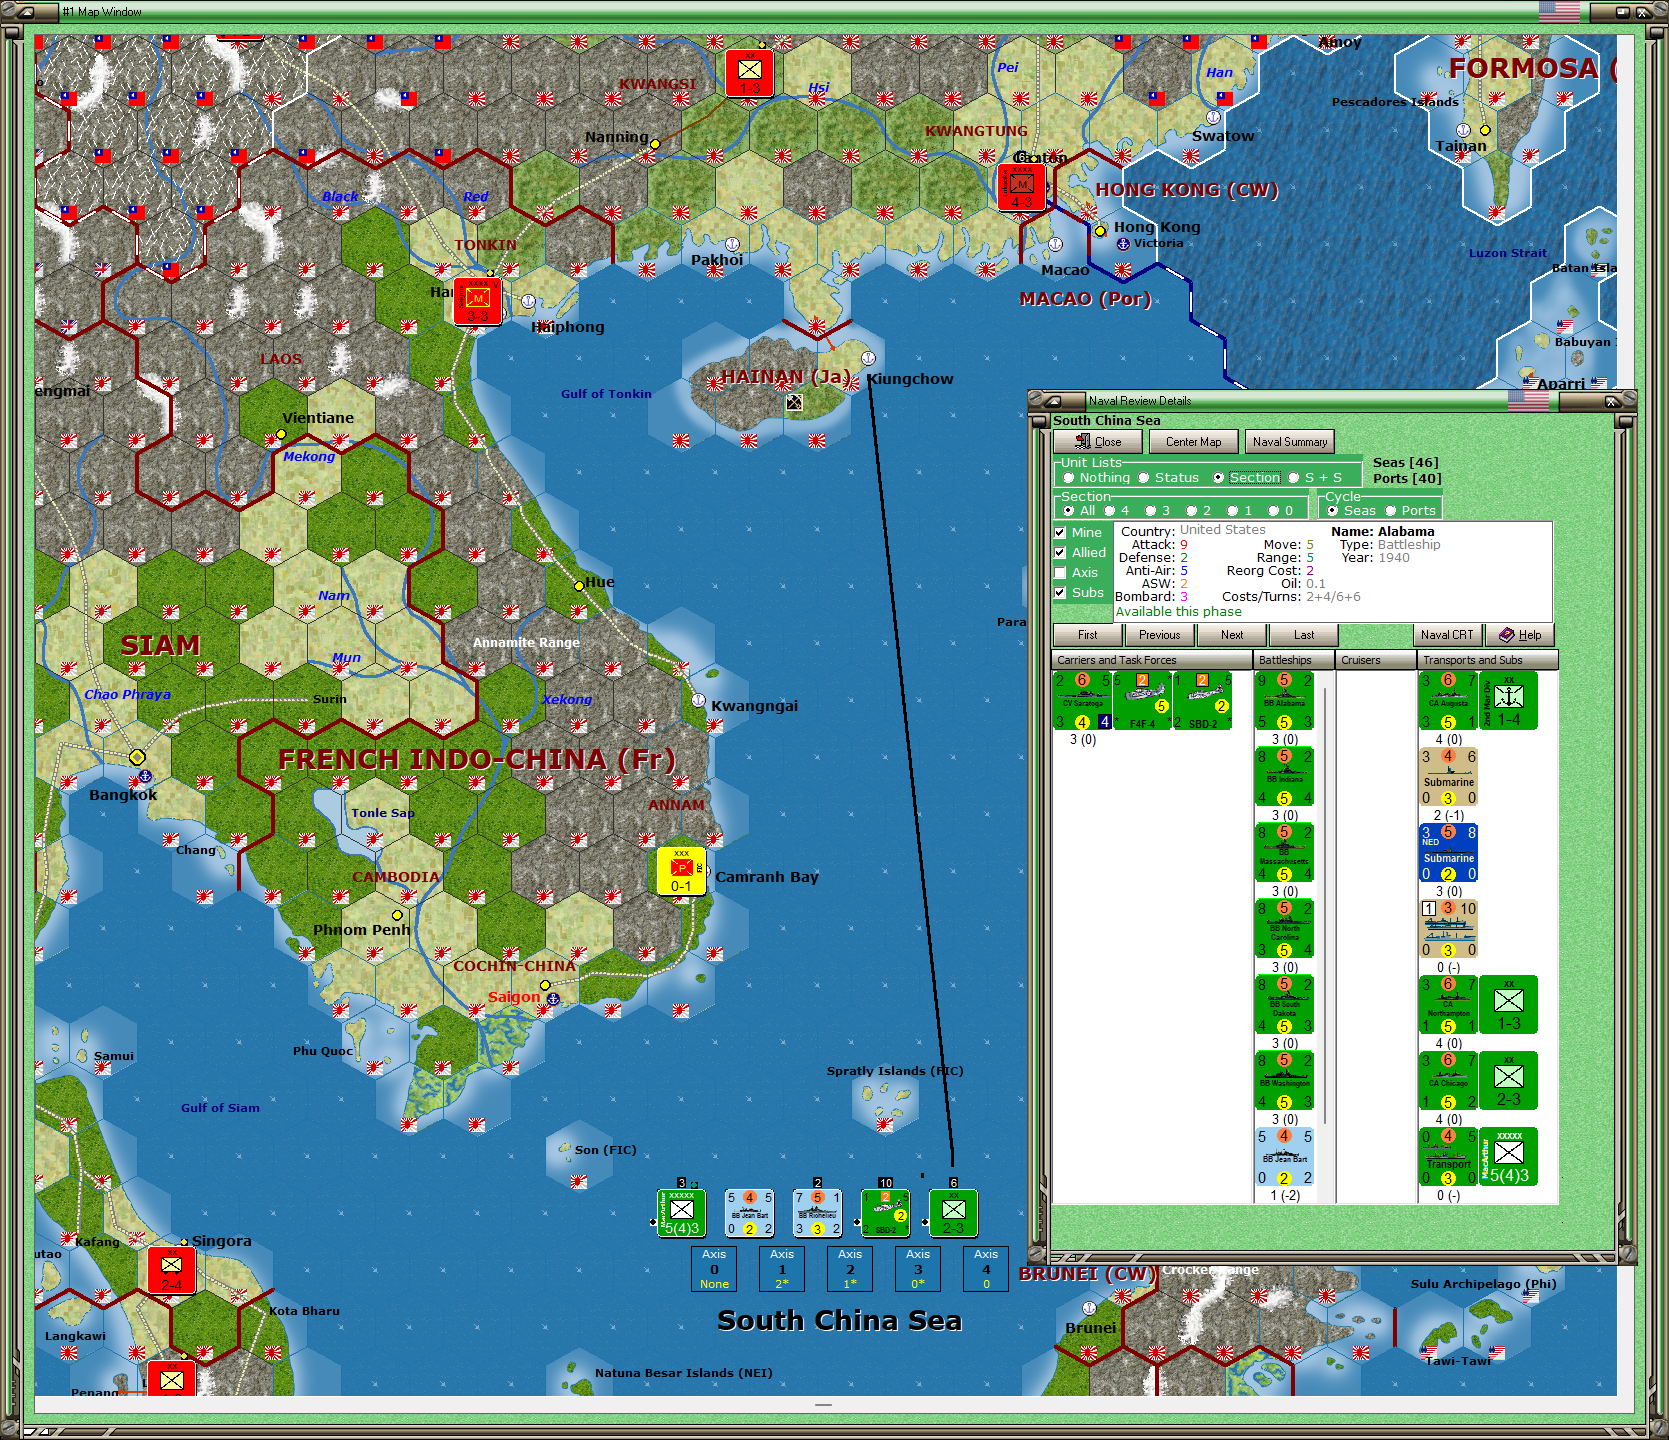Select the CA Chicago counter

(1448, 1081)
